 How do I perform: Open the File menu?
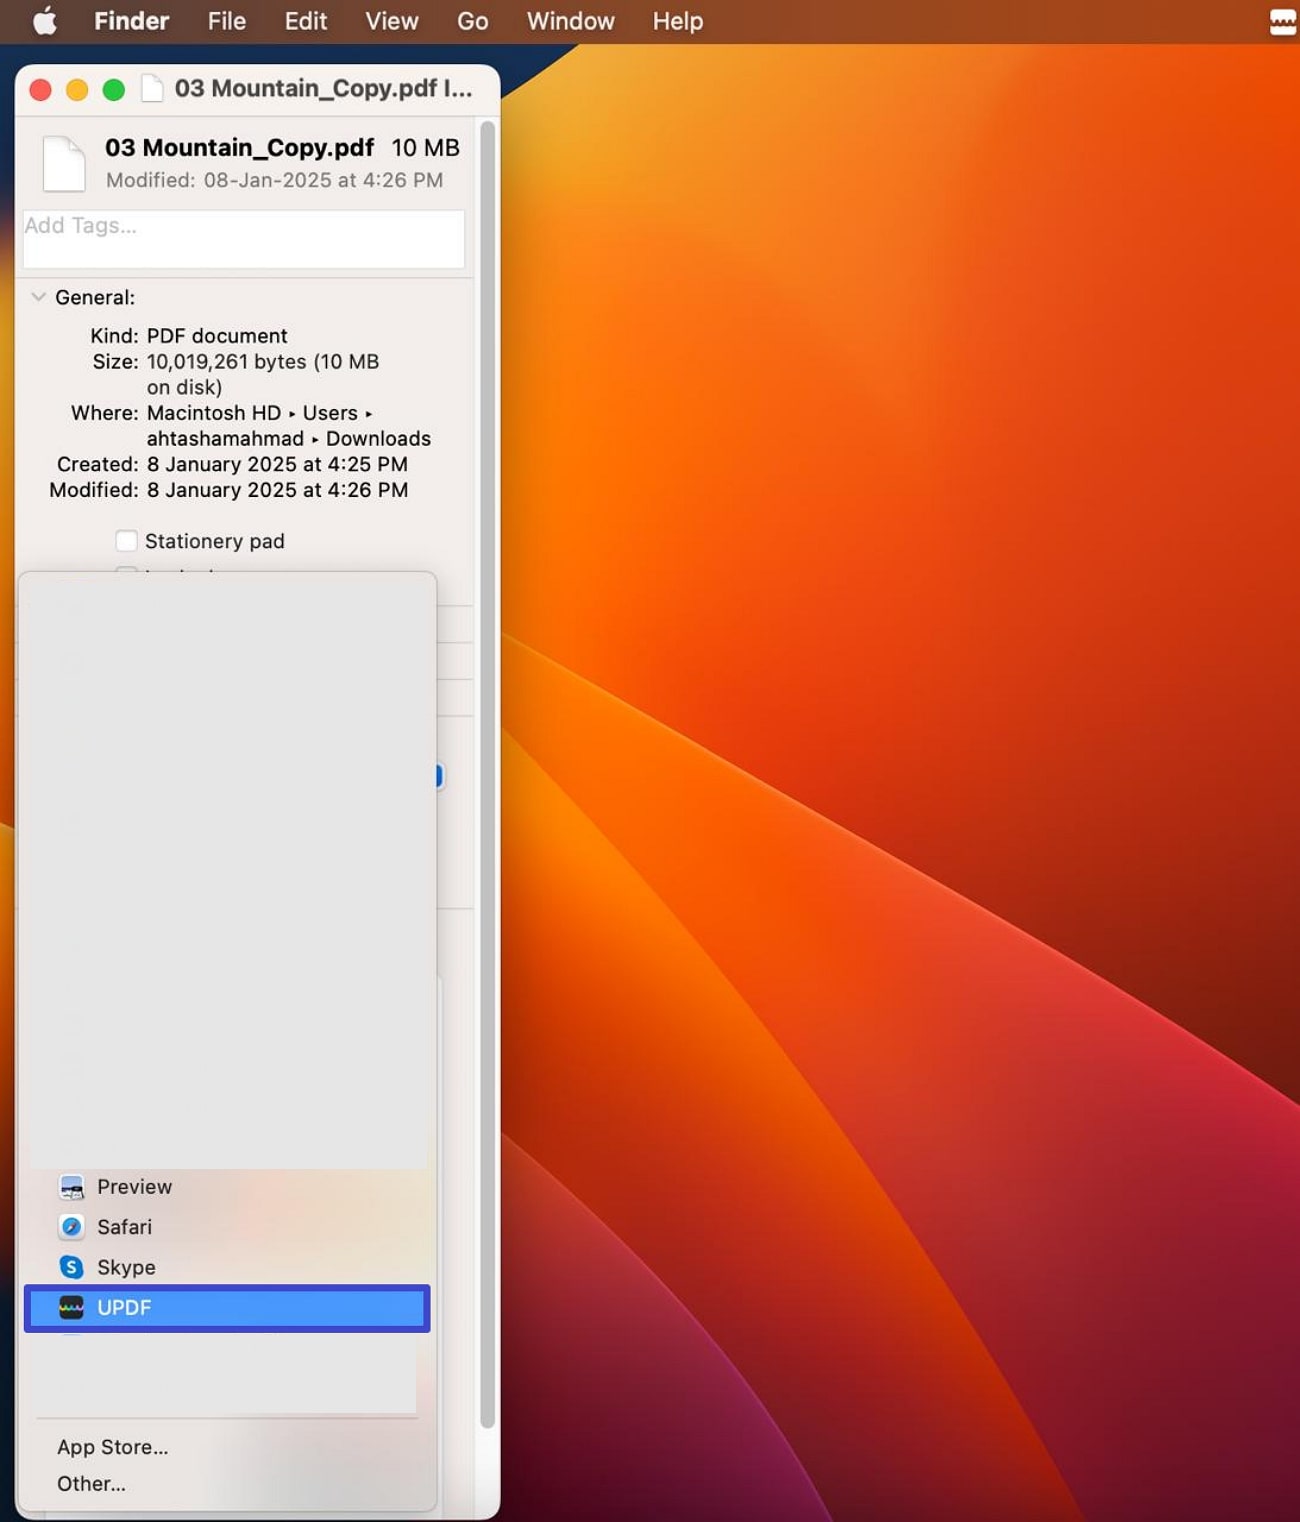pyautogui.click(x=226, y=21)
